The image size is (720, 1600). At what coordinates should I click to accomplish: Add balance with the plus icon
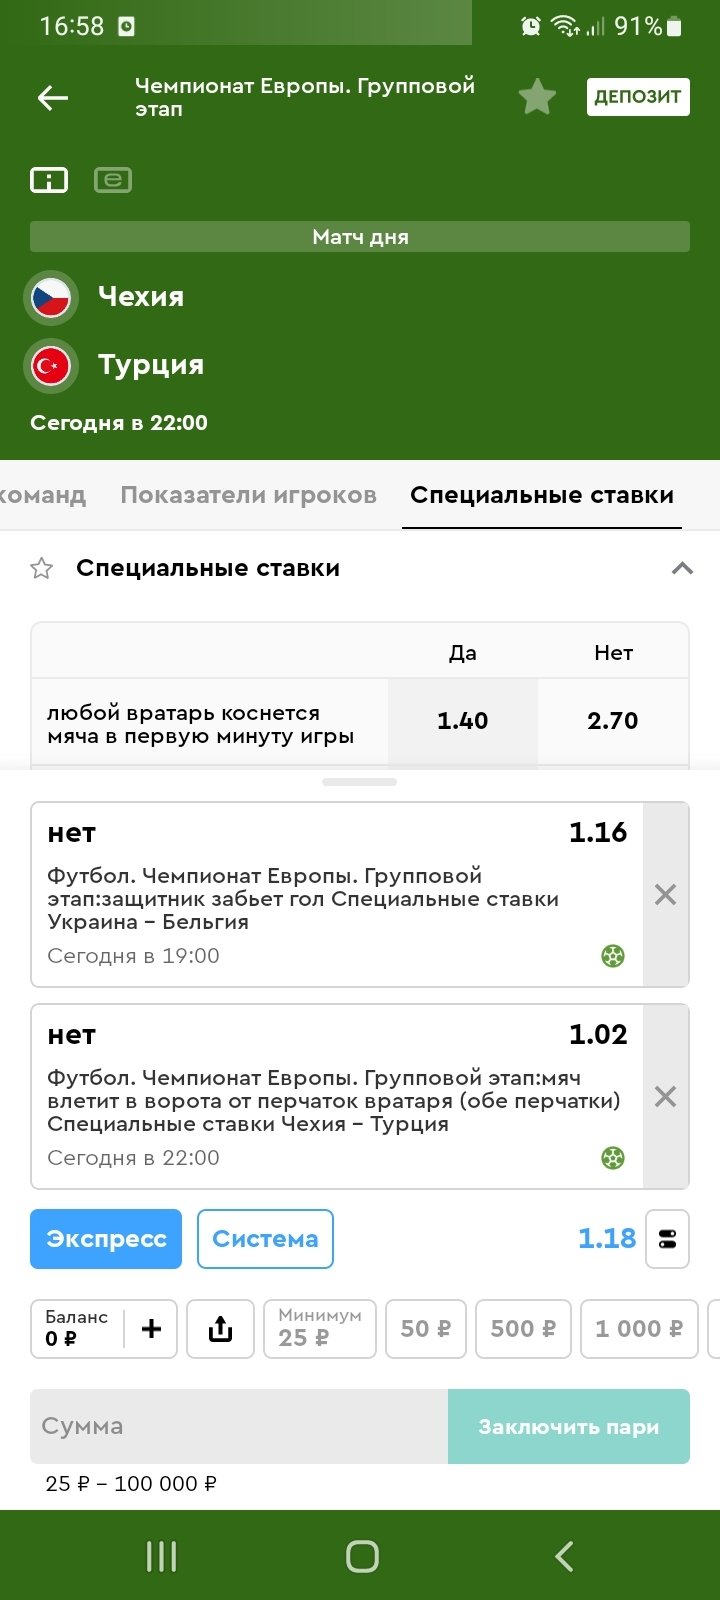coord(152,1329)
